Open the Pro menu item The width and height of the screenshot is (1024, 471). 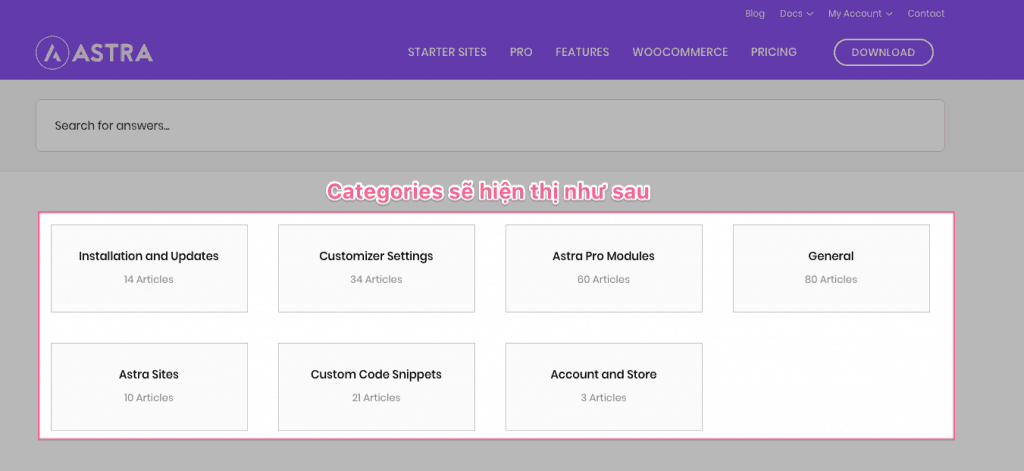point(521,52)
